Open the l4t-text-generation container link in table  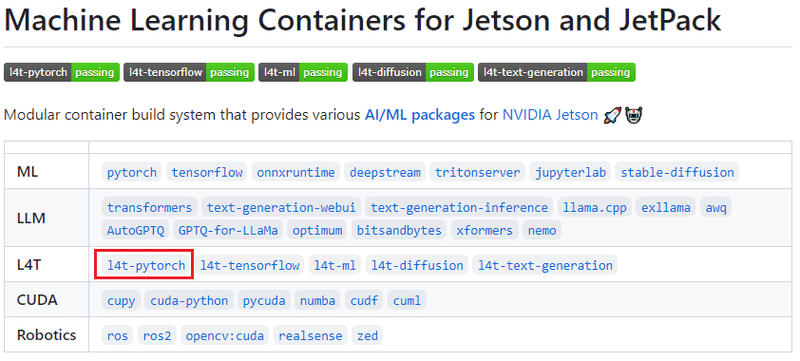(x=545, y=265)
